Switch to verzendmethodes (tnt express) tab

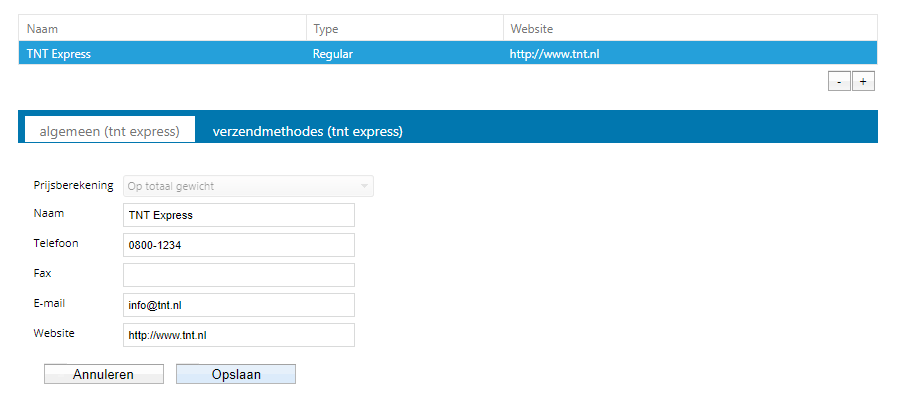click(308, 132)
